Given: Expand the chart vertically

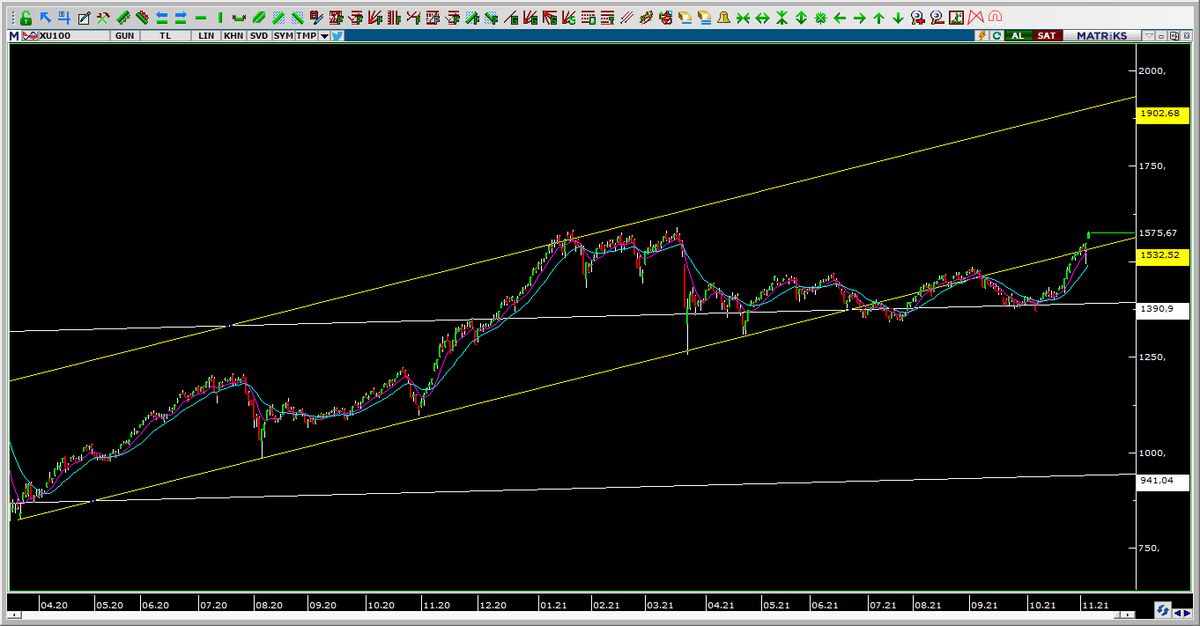Looking at the screenshot, I should pos(801,18).
